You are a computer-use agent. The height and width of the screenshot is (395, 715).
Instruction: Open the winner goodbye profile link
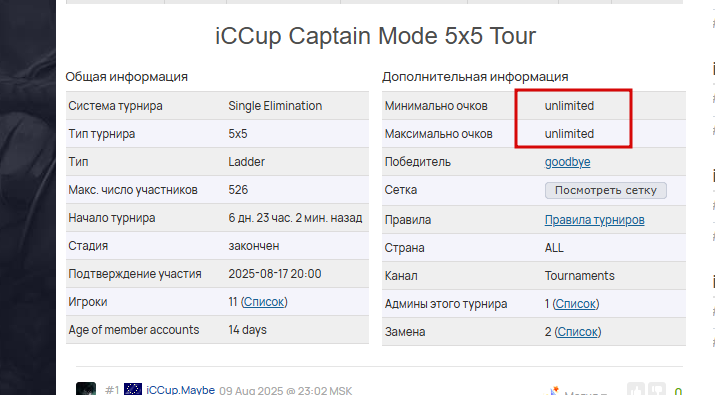(x=567, y=162)
